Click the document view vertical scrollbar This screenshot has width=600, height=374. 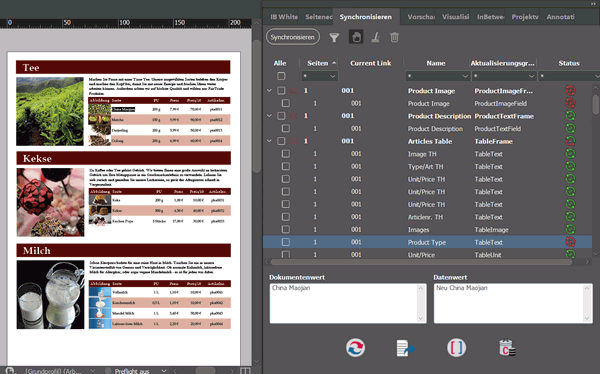(x=256, y=106)
